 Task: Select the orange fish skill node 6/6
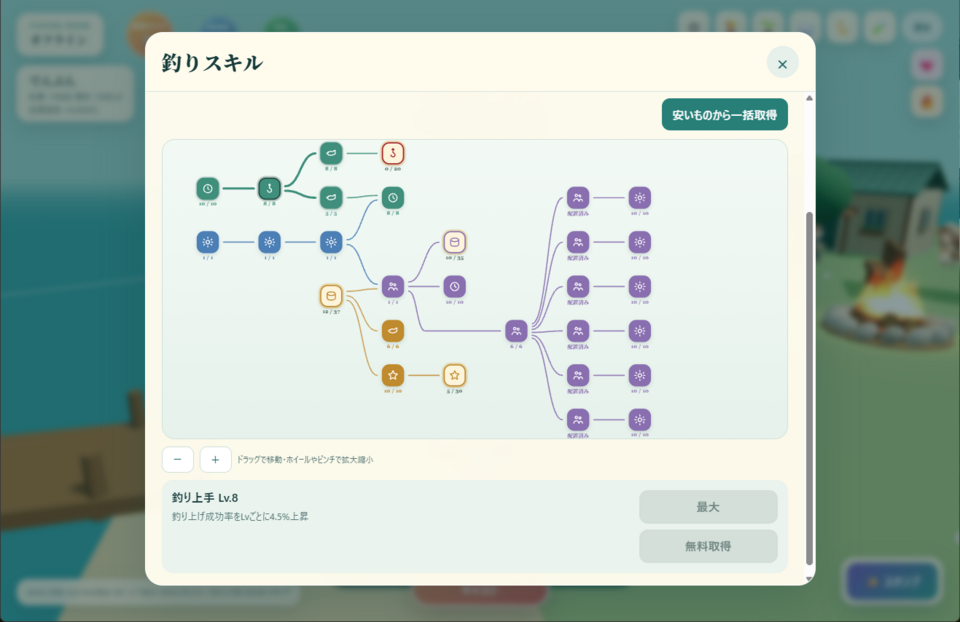[x=393, y=331]
